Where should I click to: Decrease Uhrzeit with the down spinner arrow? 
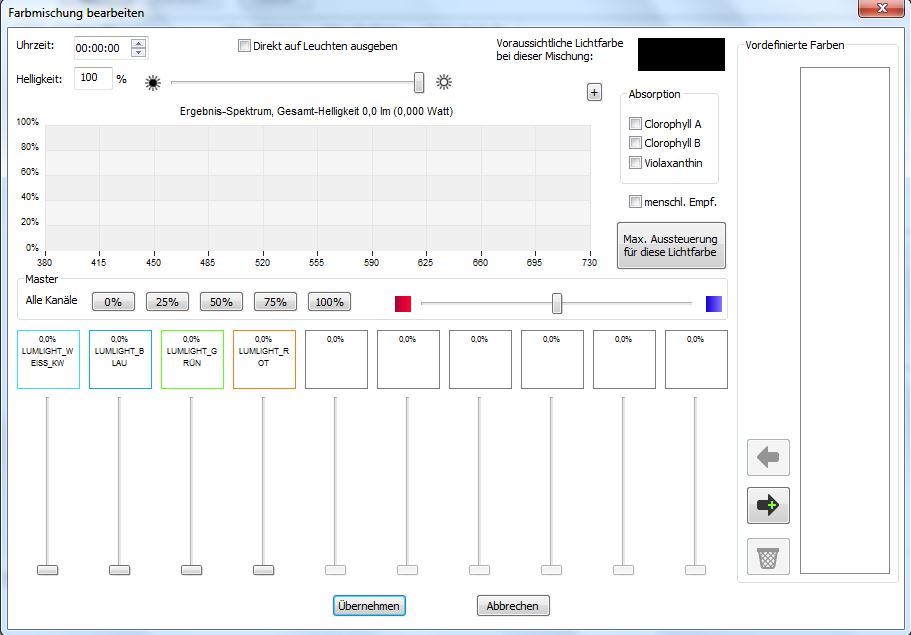tap(138, 52)
